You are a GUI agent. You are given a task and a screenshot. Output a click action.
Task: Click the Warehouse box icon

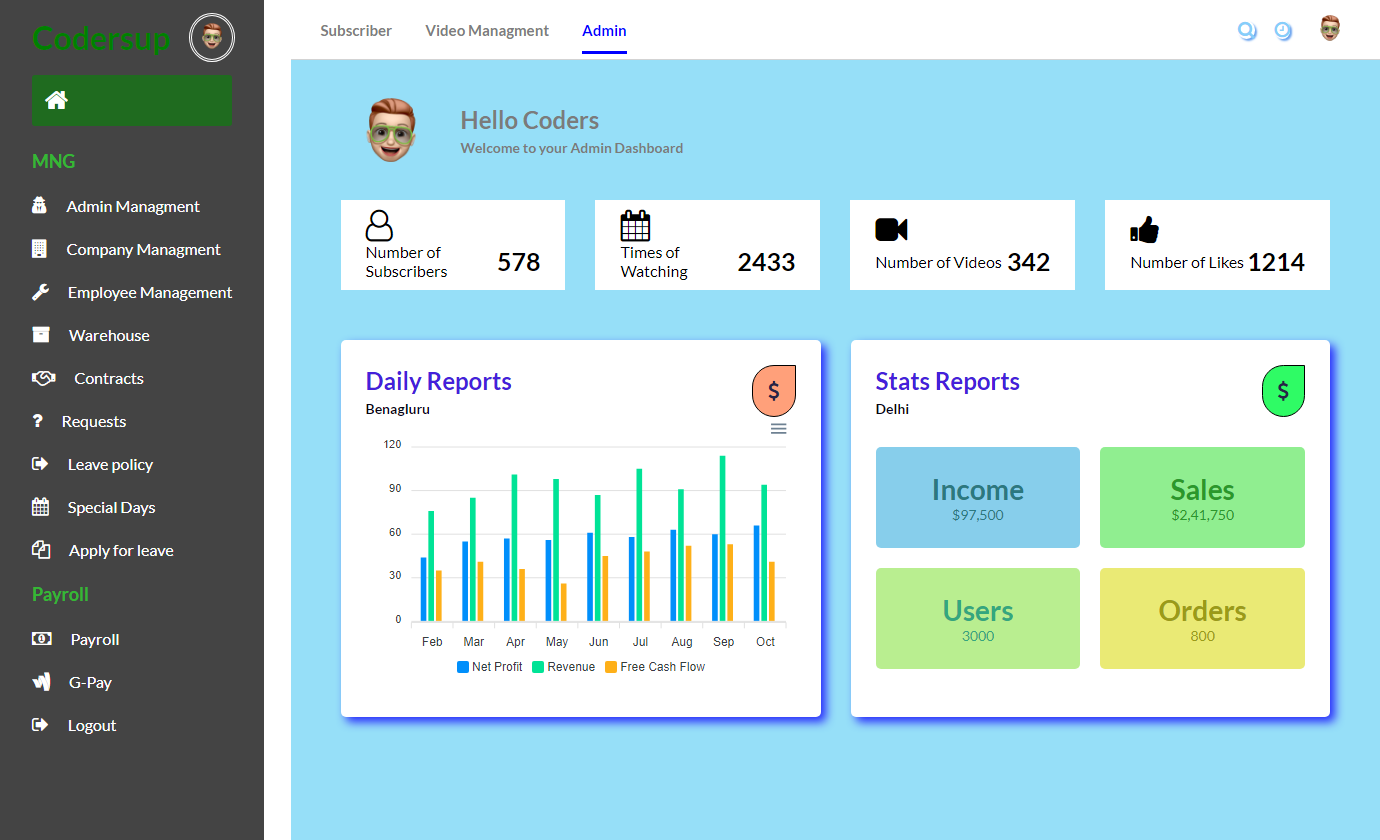41,335
